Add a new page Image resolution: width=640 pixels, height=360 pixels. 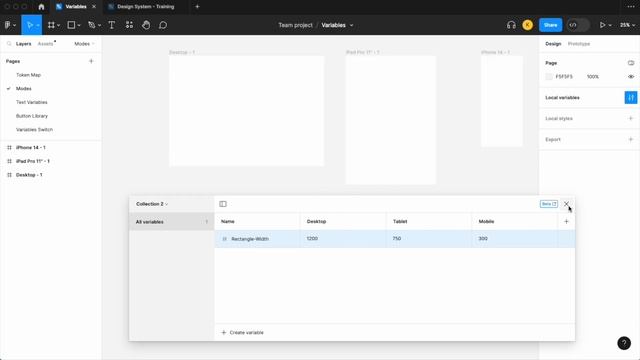pos(91,61)
